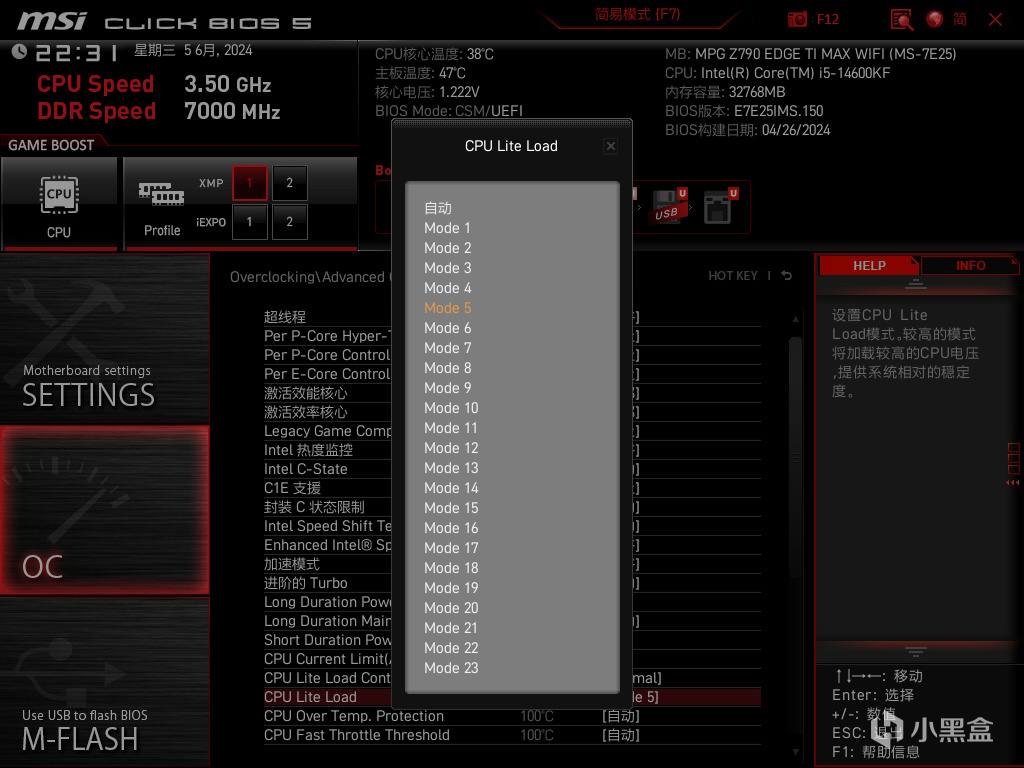Click the back arrow next to HOT KEY

click(x=786, y=276)
